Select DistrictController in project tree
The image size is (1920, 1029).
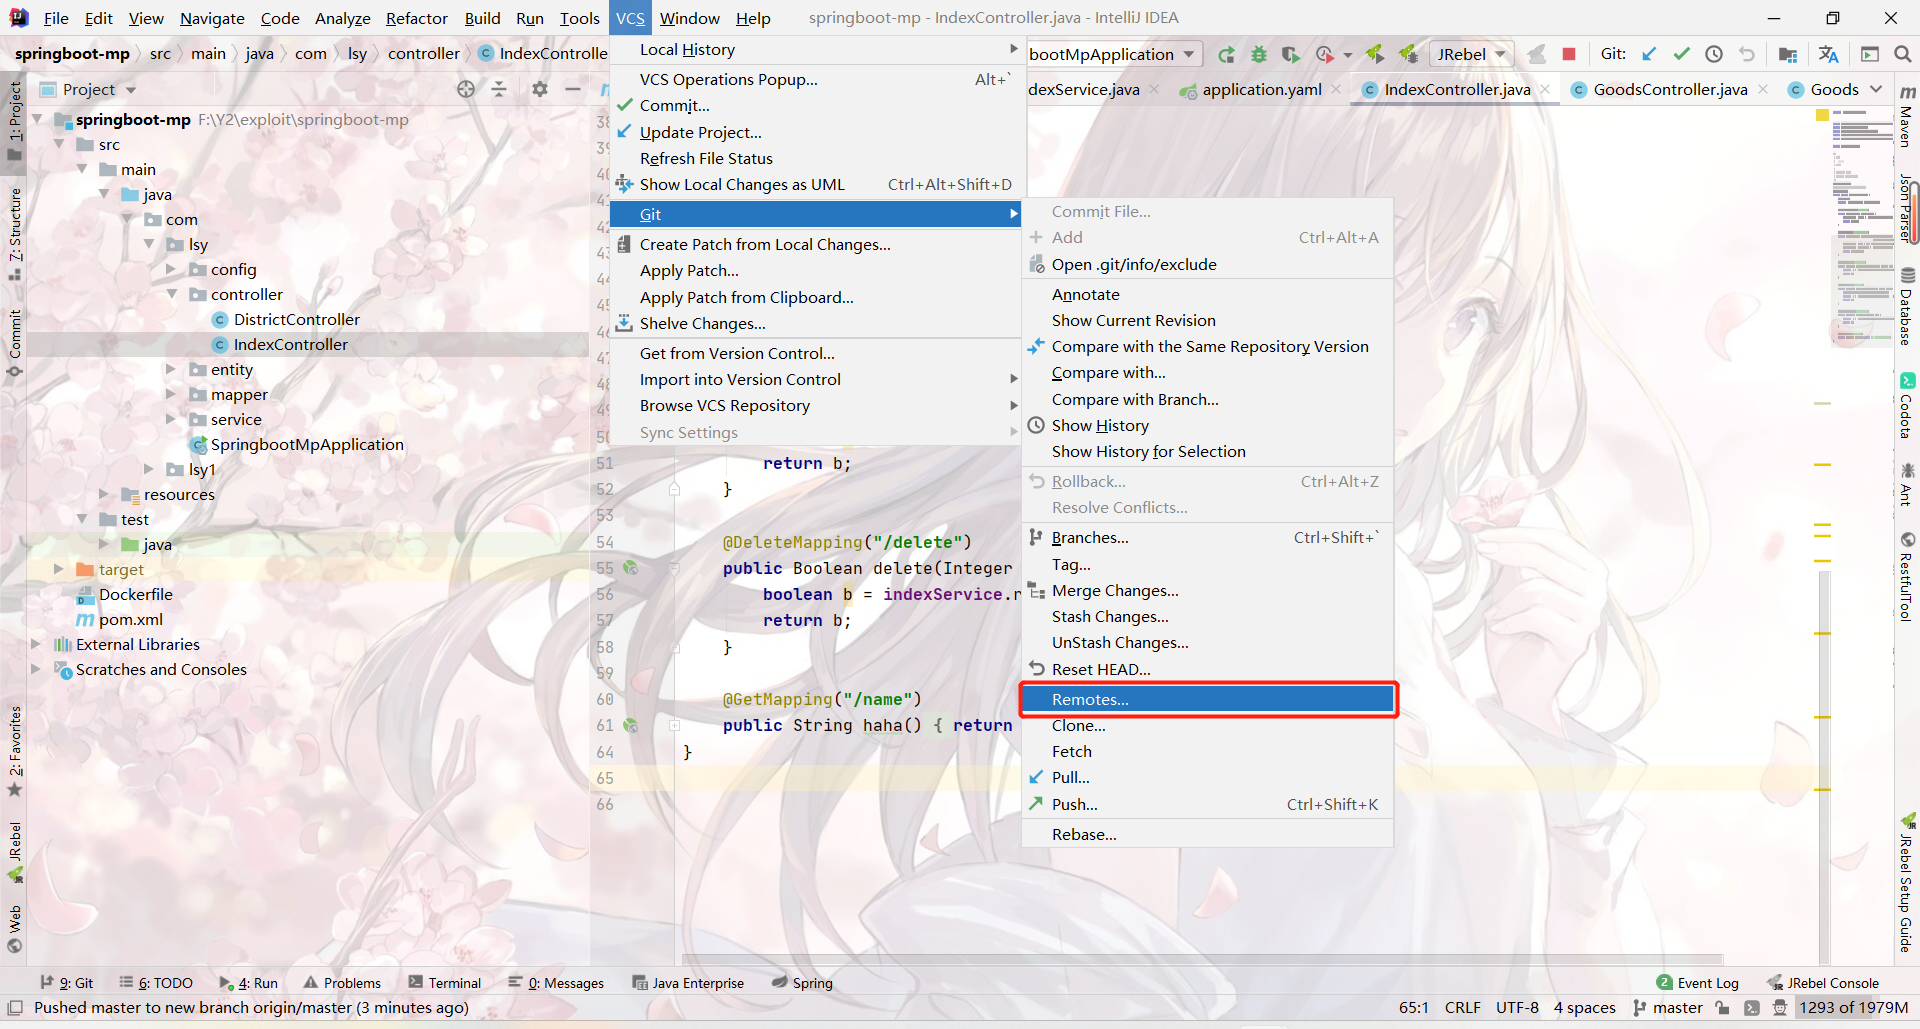(x=296, y=320)
